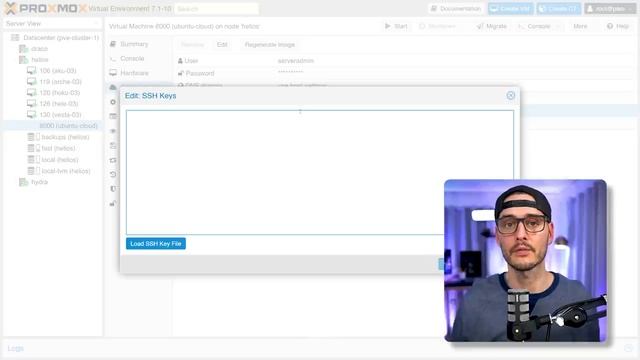This screenshot has width=640, height=360.
Task: Open the Cloud-Init section cloud icon
Action: coord(113,87)
